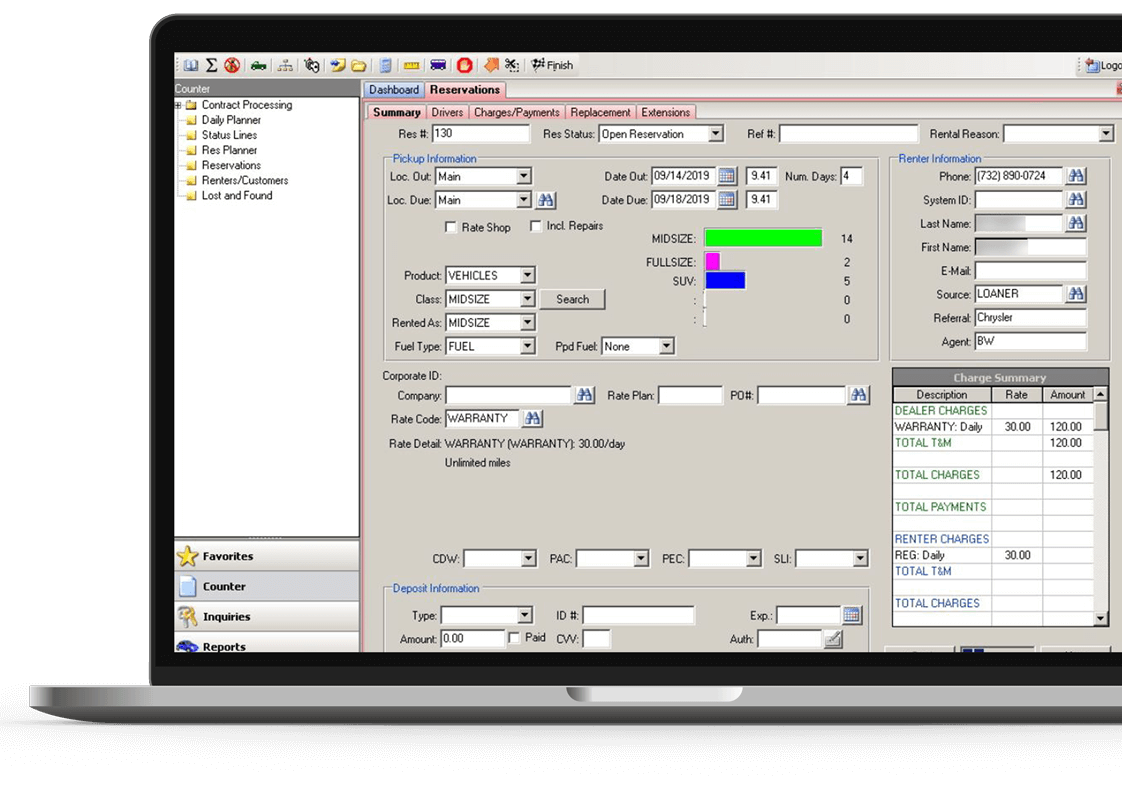This screenshot has width=1122, height=805.
Task: Click the open folder toolbar icon
Action: [x=358, y=66]
